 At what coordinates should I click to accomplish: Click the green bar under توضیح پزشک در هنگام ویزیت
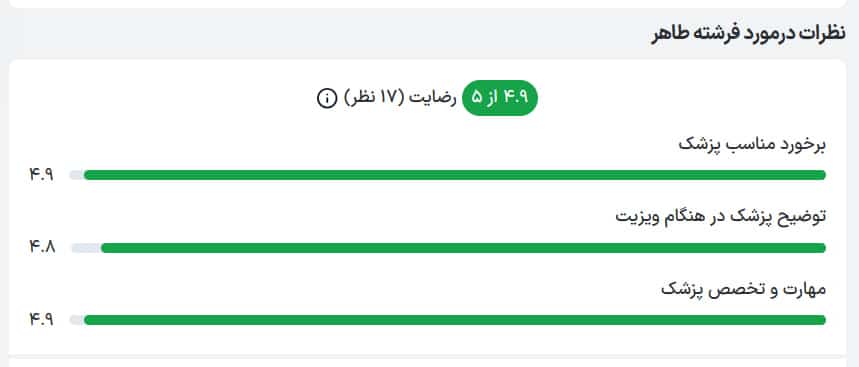point(463,248)
